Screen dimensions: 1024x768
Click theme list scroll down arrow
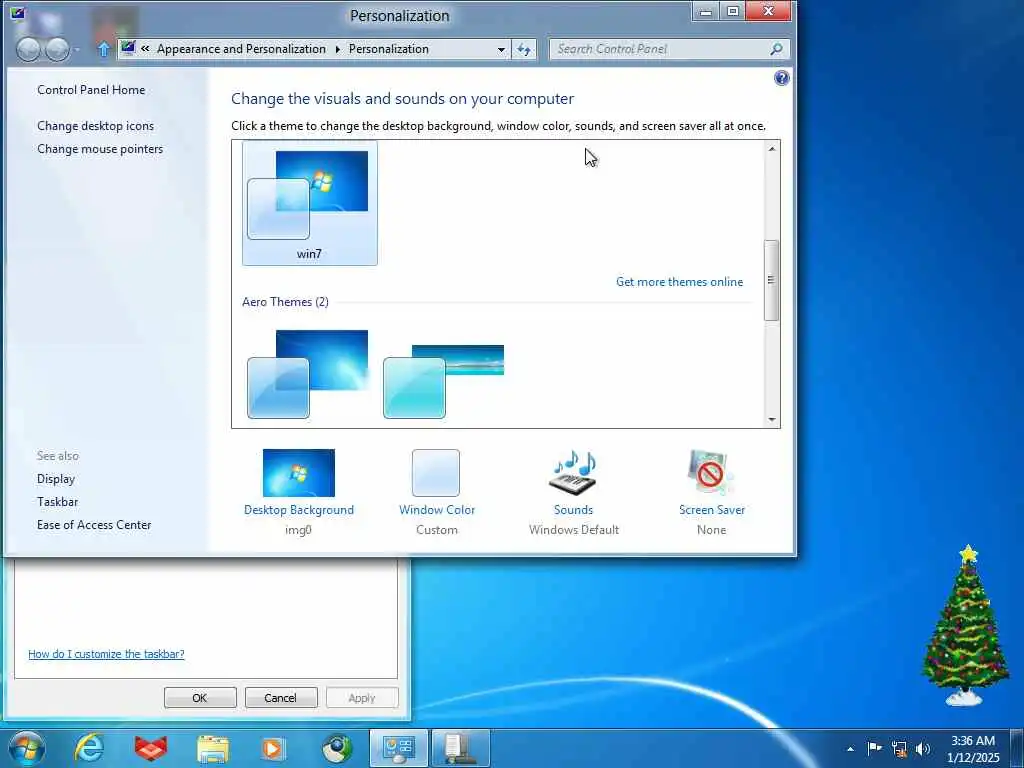[x=772, y=420]
